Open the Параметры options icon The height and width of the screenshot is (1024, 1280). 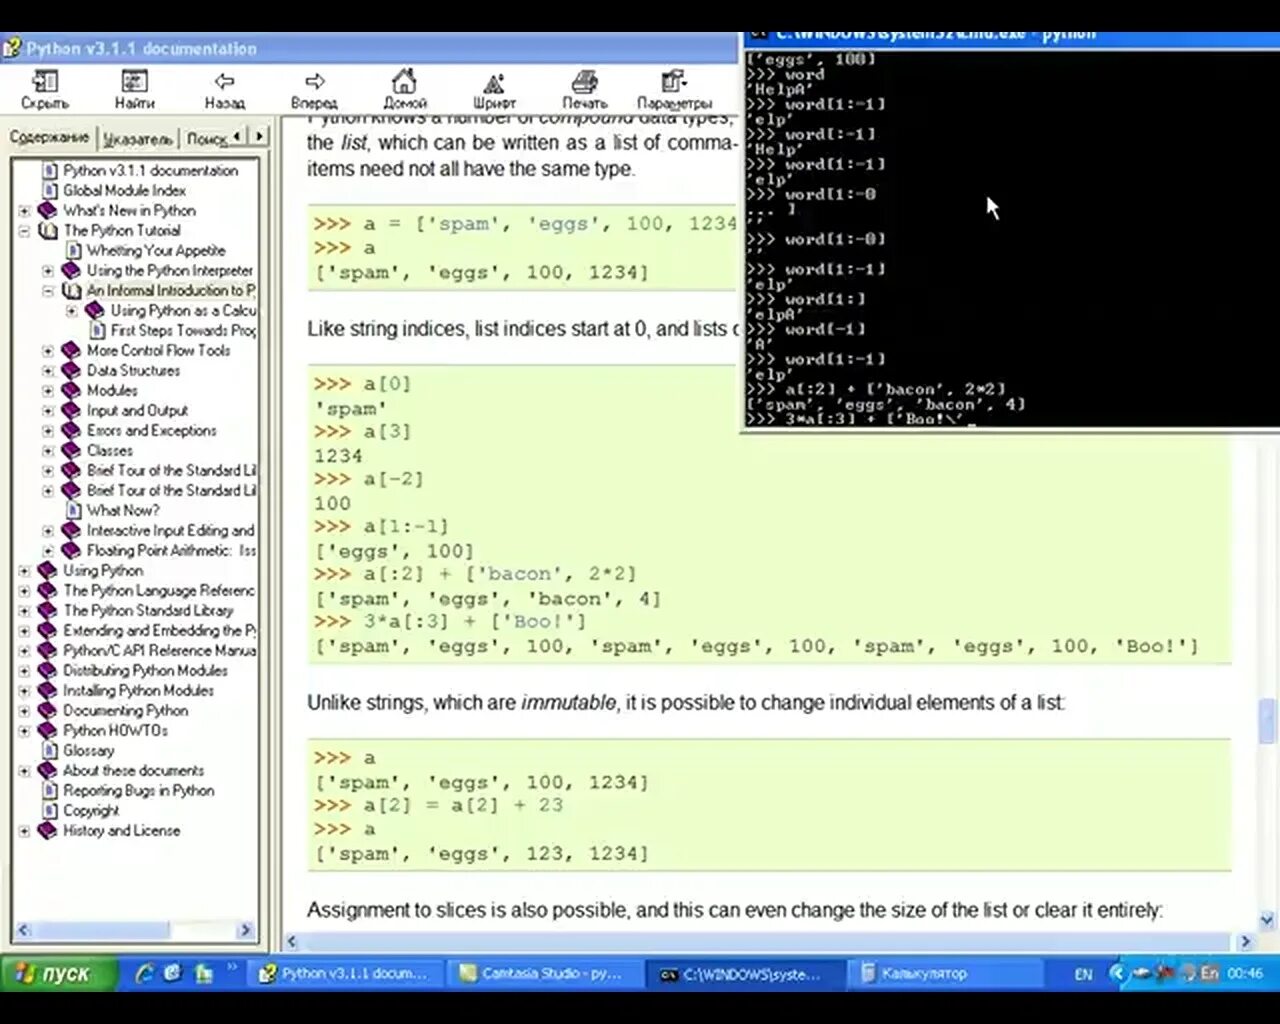click(674, 81)
